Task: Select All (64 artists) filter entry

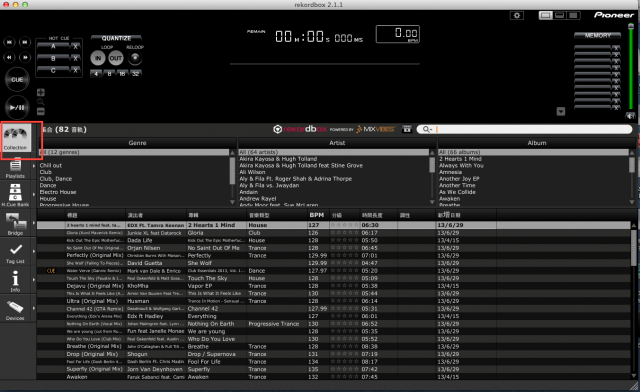Action: (x=333, y=152)
